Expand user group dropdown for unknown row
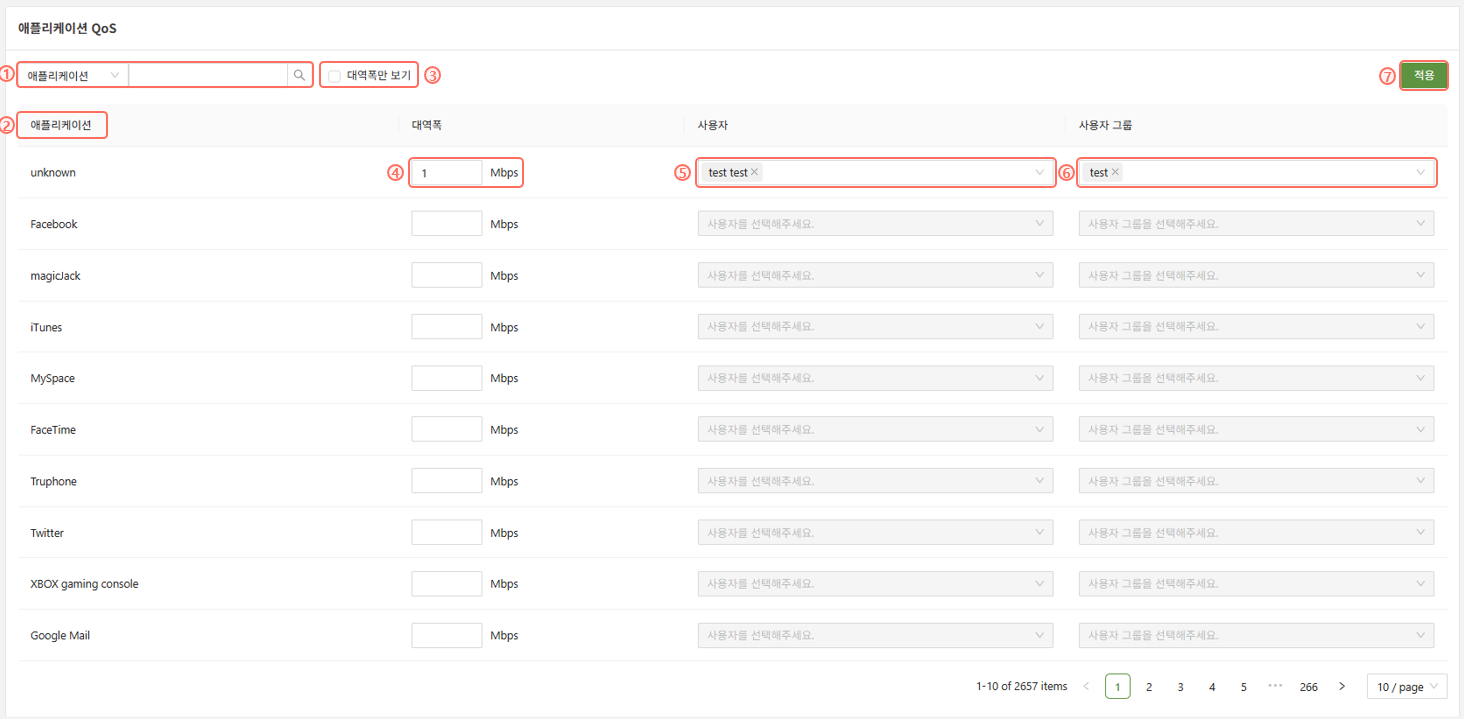Screen dimensions: 1464x719 (x=1420, y=173)
